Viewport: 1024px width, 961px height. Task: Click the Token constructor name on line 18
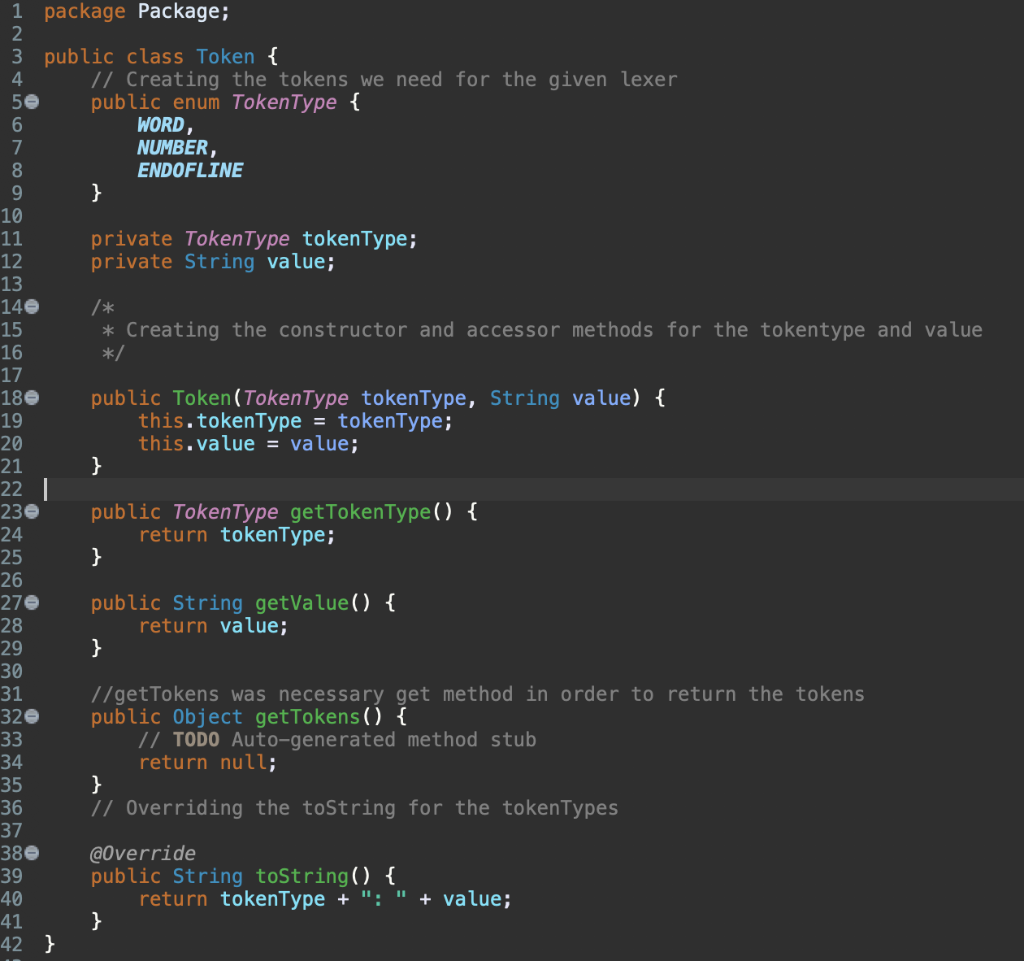click(x=202, y=398)
